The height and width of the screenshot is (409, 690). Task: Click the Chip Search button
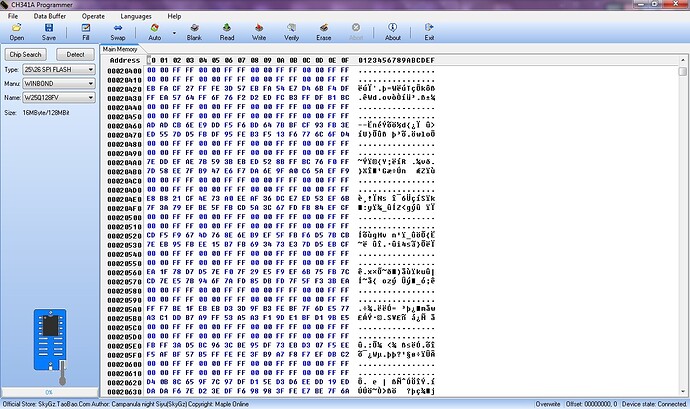pyautogui.click(x=26, y=53)
